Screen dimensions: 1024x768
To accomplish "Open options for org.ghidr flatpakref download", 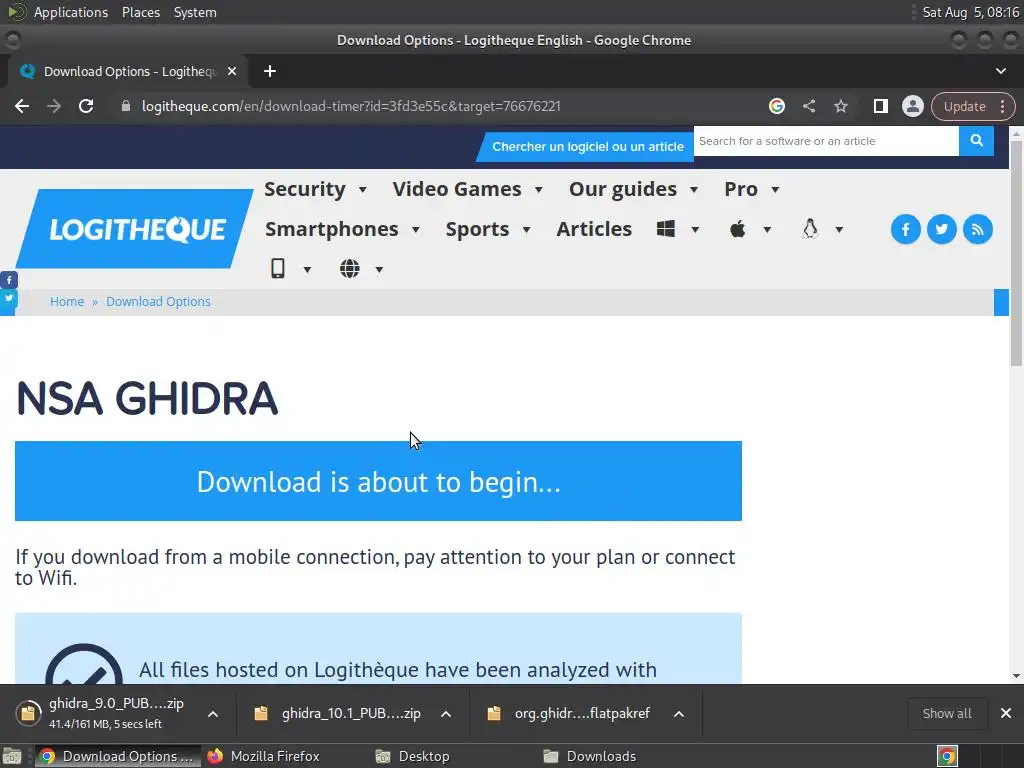I will (x=679, y=714).
